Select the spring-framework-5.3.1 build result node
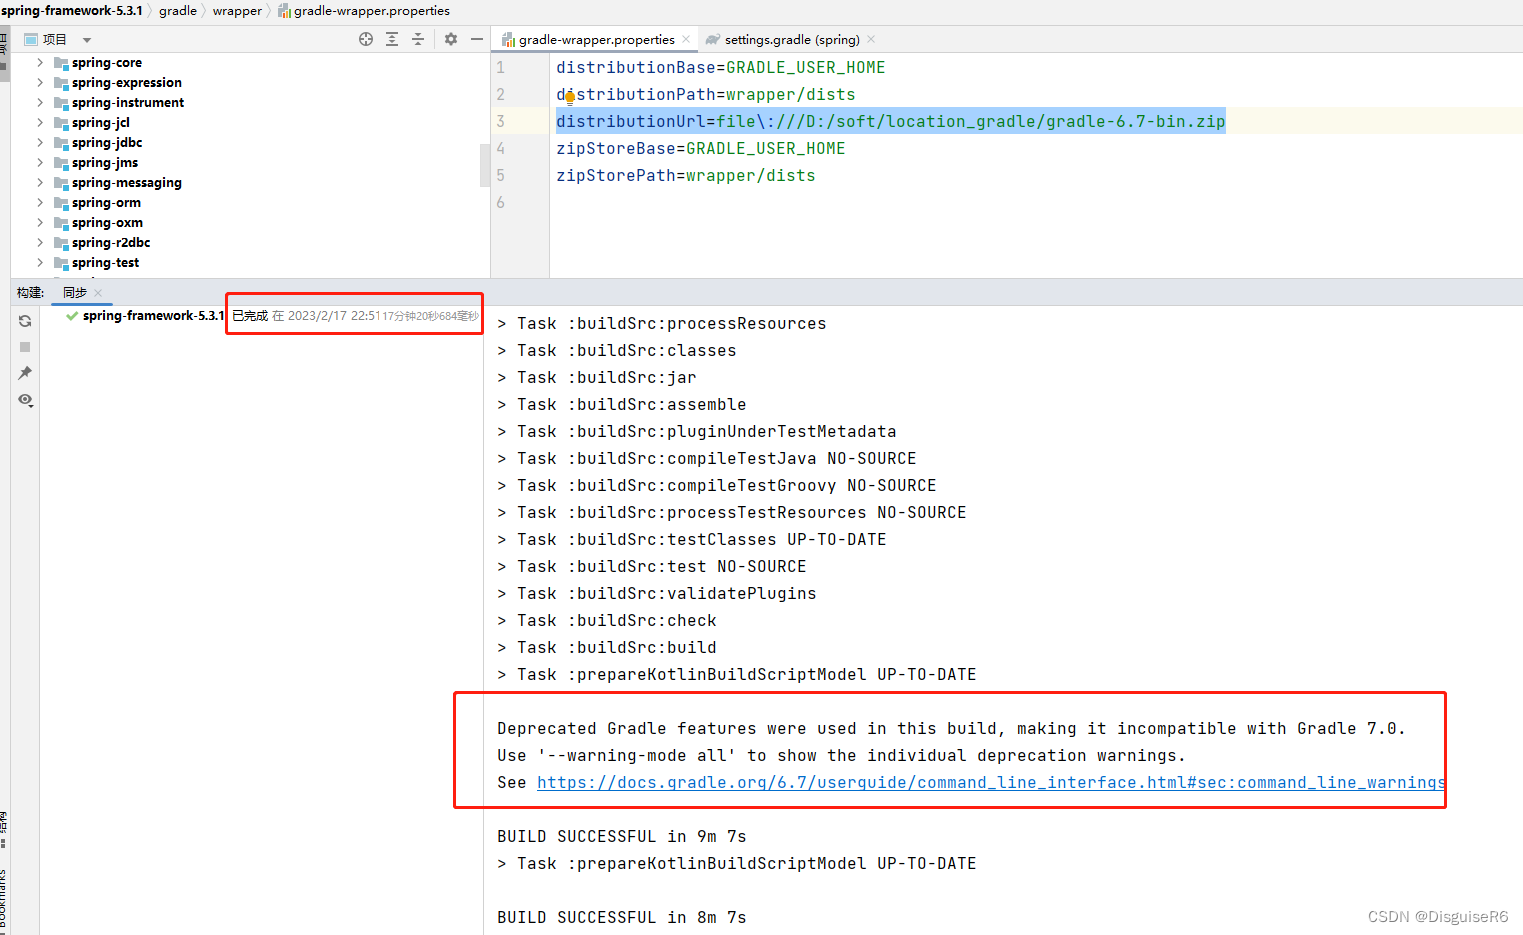The width and height of the screenshot is (1523, 935). (x=153, y=315)
